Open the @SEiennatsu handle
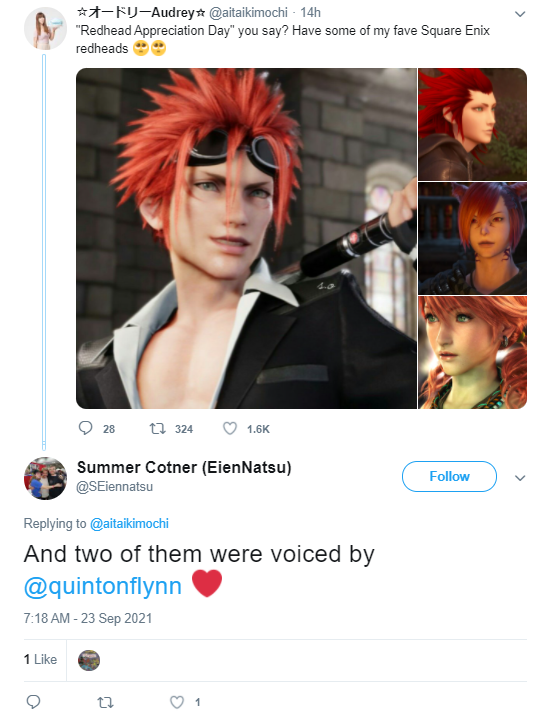The image size is (552, 716). tap(115, 487)
